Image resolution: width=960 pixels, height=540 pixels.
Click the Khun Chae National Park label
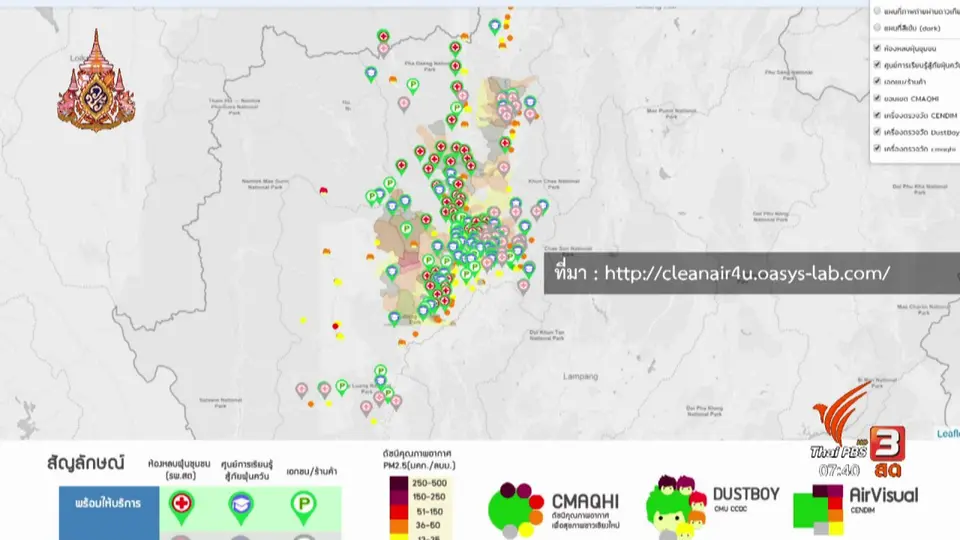click(x=553, y=184)
